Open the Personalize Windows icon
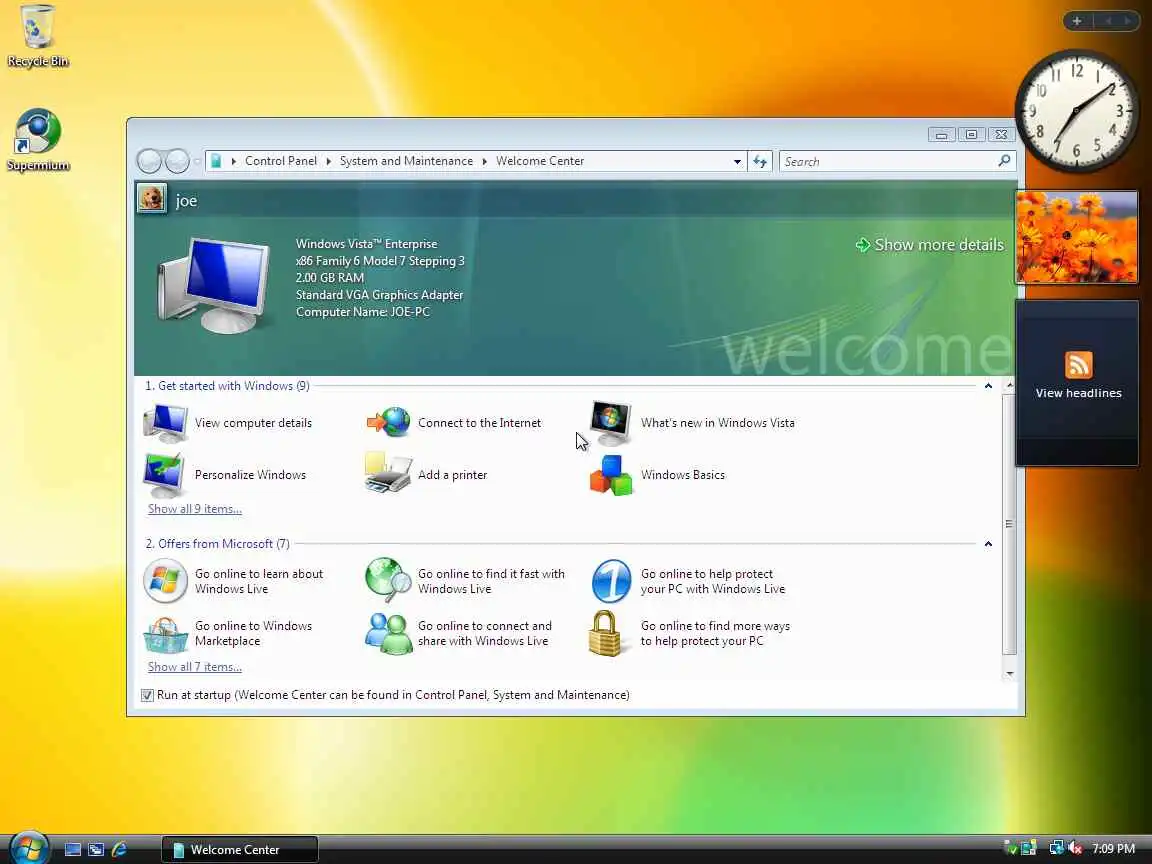1152x864 pixels. pos(164,475)
